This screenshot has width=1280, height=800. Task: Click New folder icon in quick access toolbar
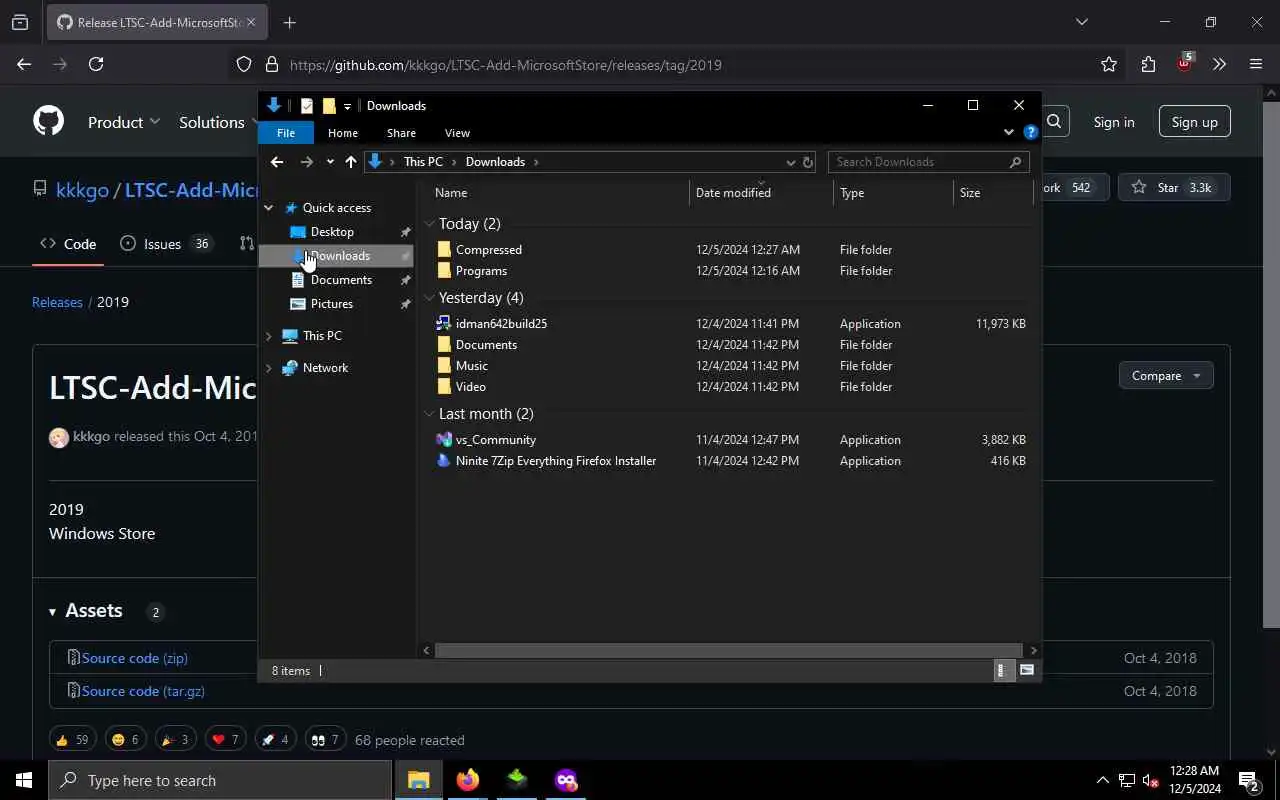coord(329,106)
